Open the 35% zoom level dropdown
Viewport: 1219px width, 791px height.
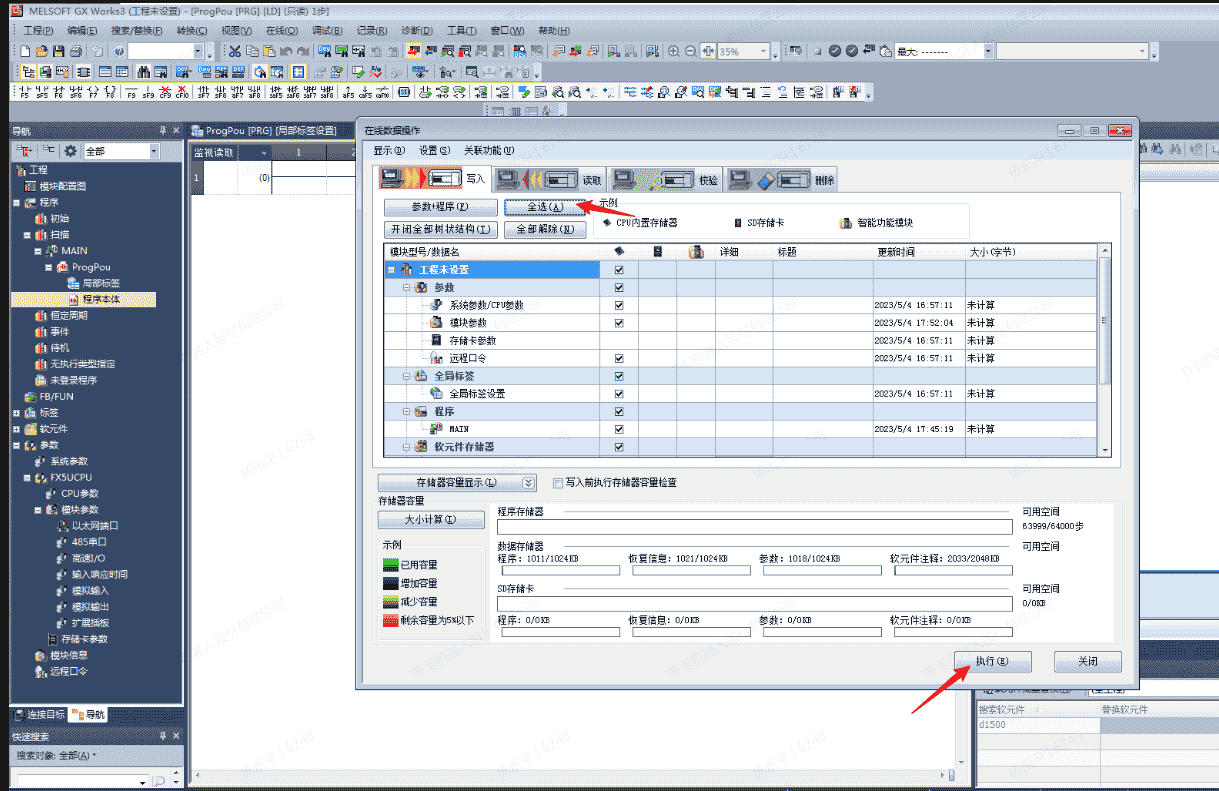pos(764,51)
